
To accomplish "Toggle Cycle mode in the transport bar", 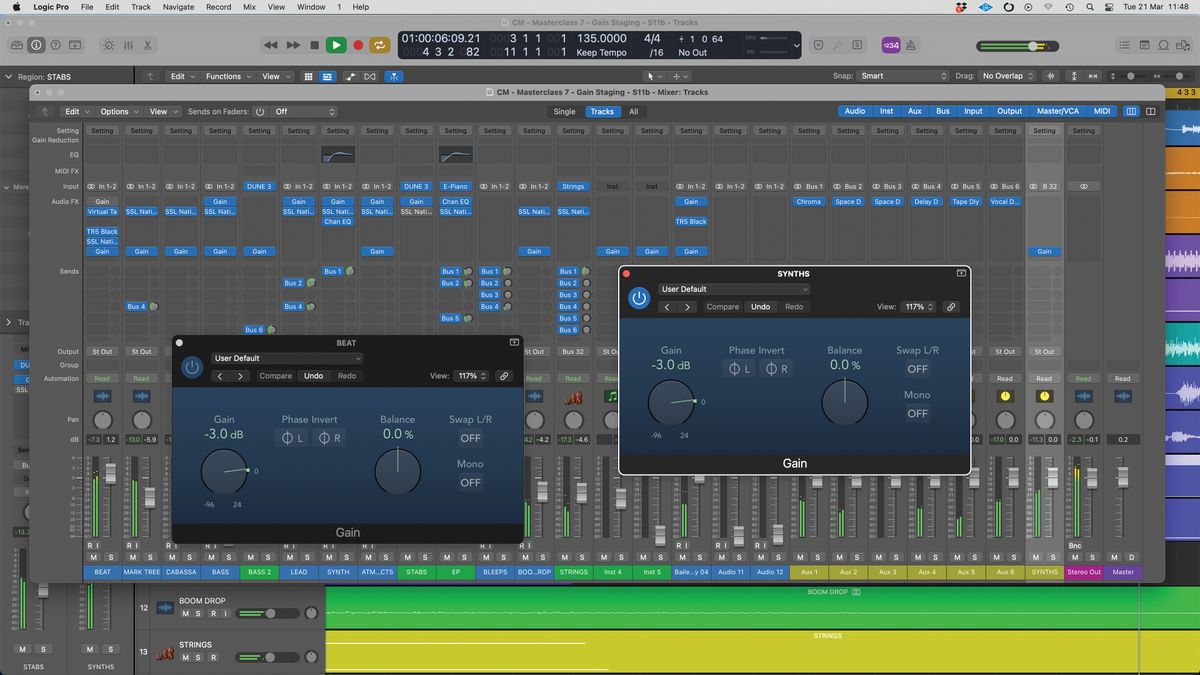I will point(379,45).
